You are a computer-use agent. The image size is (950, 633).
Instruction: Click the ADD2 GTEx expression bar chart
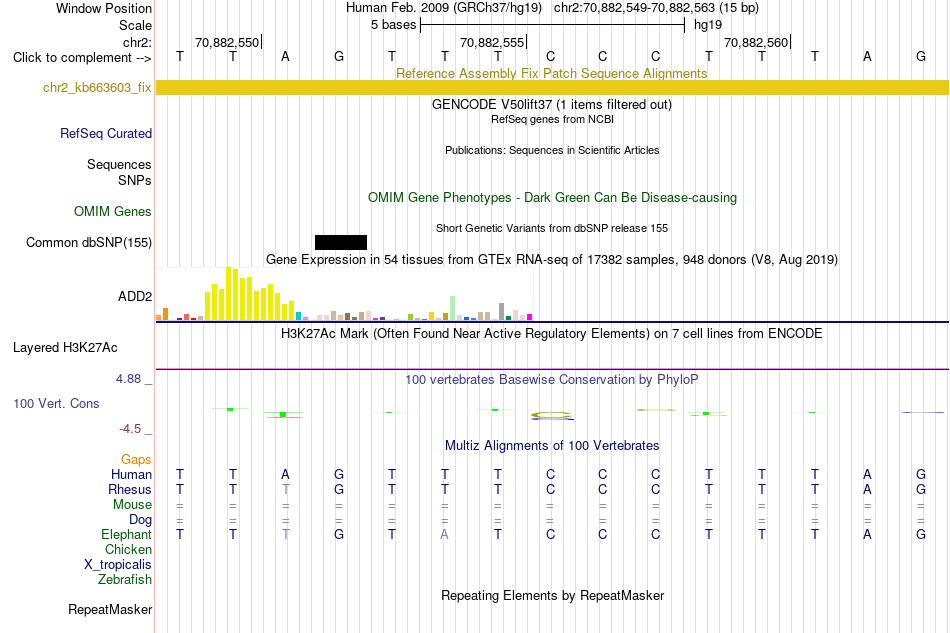tap(344, 294)
